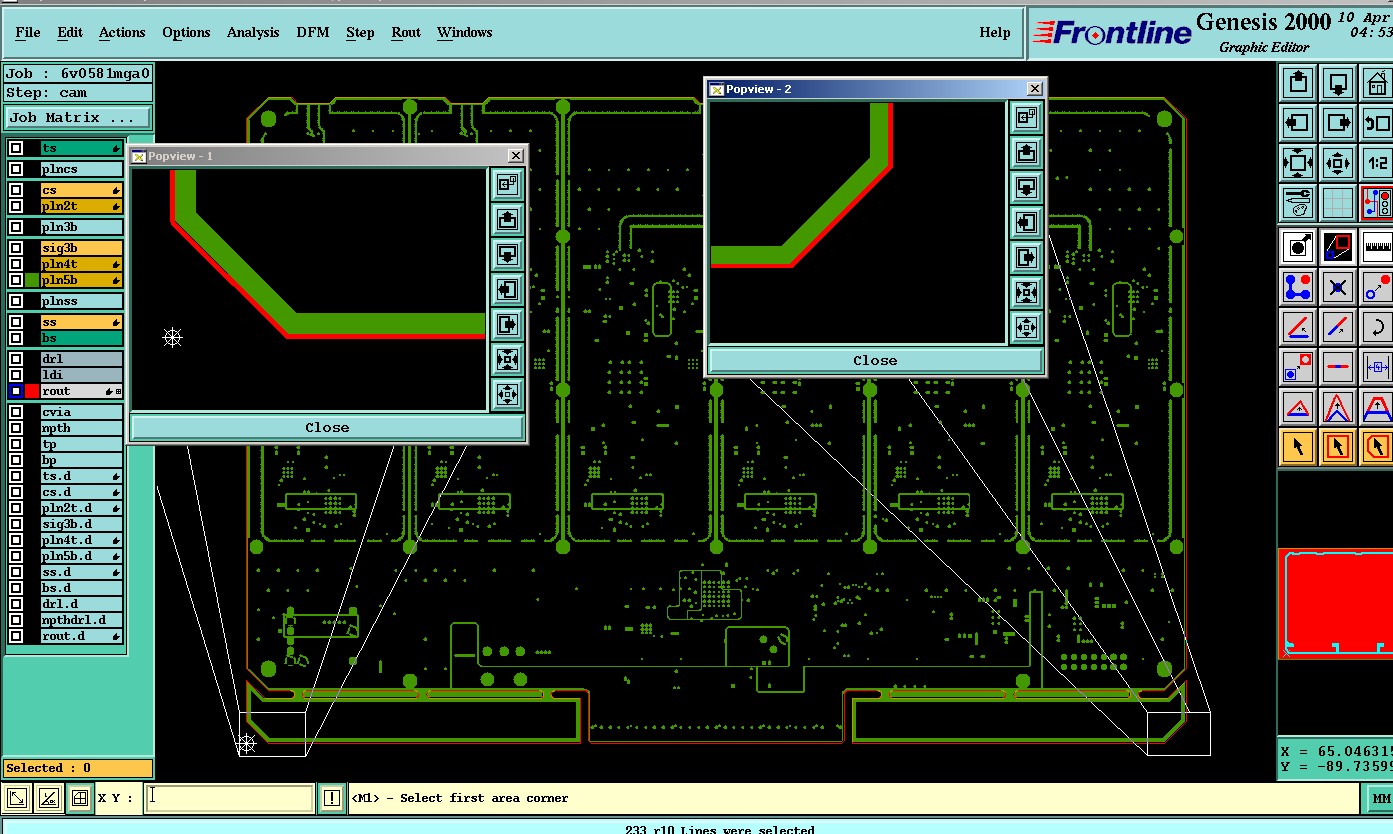This screenshot has width=1393, height=834.
Task: Click the traffic light control icon
Action: pos(1377,203)
